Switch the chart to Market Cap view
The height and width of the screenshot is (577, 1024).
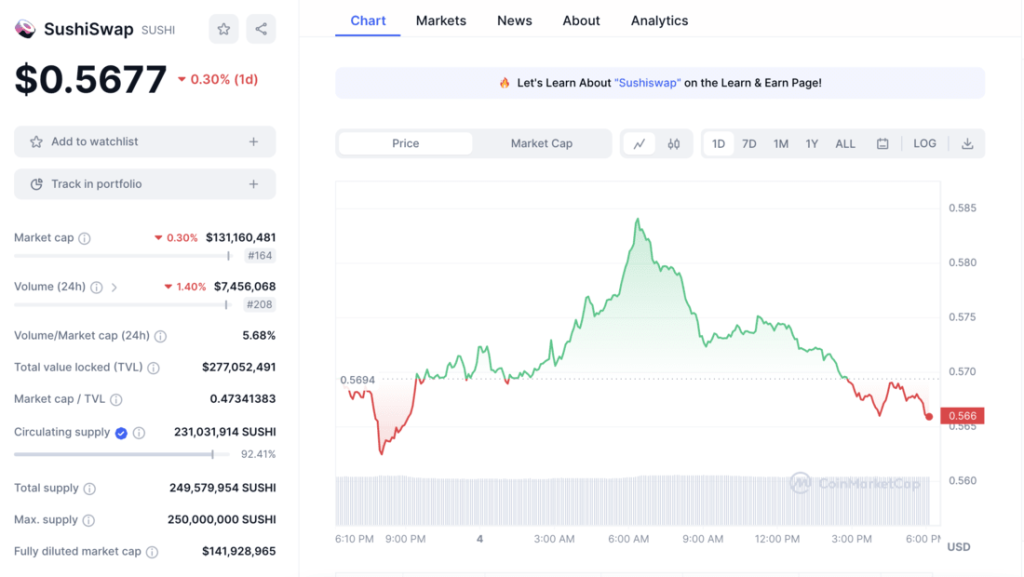coord(541,143)
